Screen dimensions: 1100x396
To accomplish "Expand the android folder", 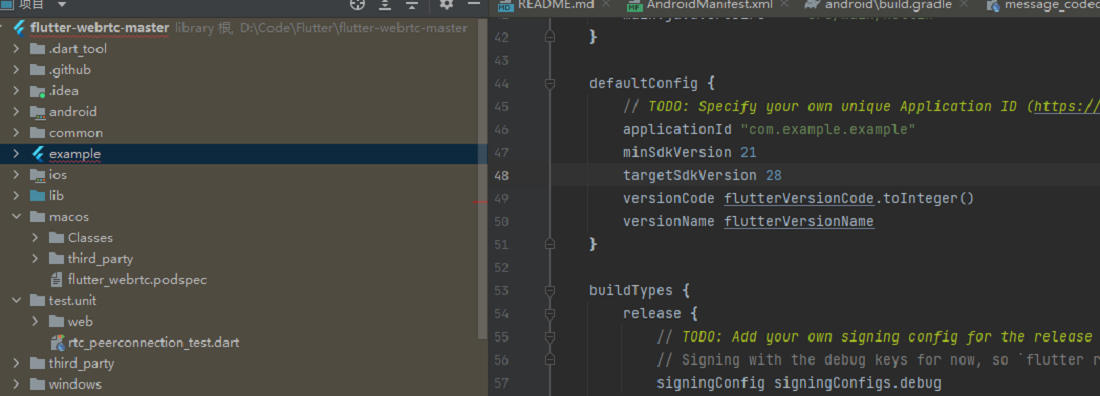I will pos(16,112).
